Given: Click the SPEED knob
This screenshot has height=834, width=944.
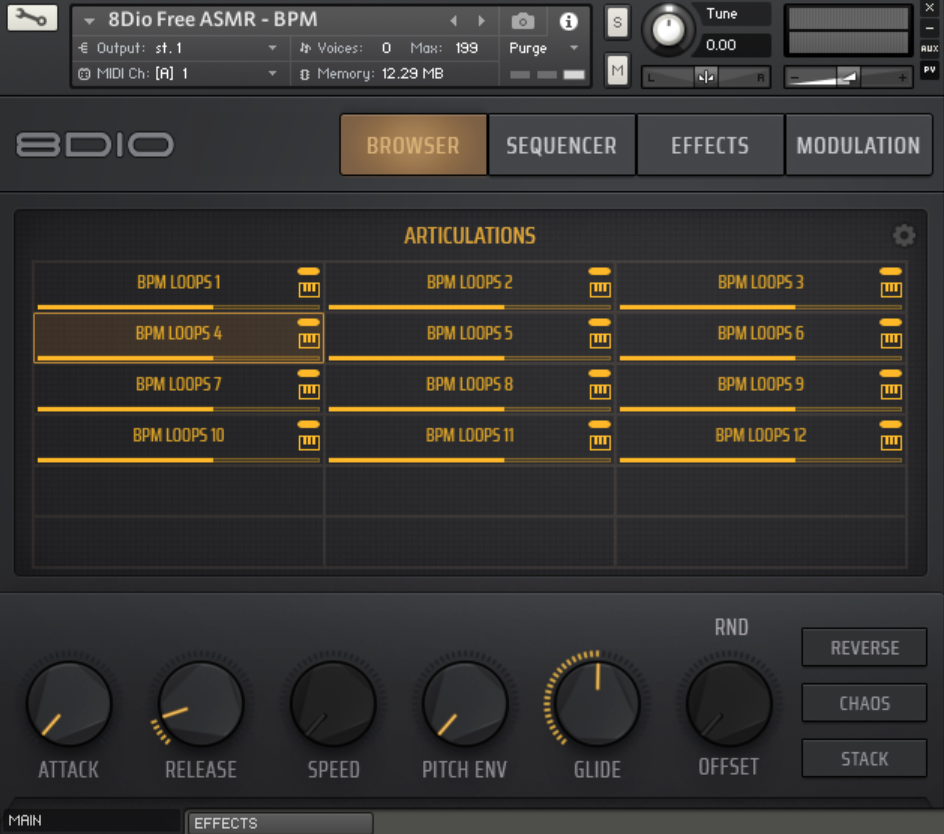Looking at the screenshot, I should pyautogui.click(x=334, y=703).
